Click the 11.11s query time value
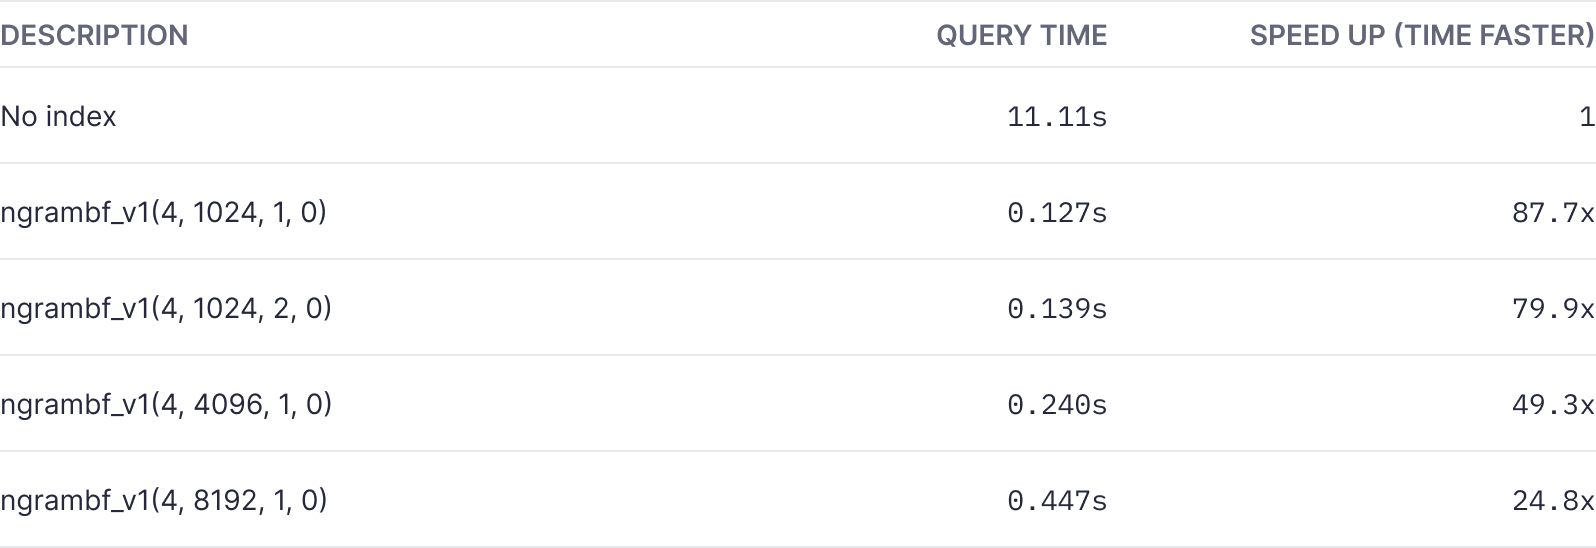Image resolution: width=1596 pixels, height=548 pixels. [x=1056, y=117]
